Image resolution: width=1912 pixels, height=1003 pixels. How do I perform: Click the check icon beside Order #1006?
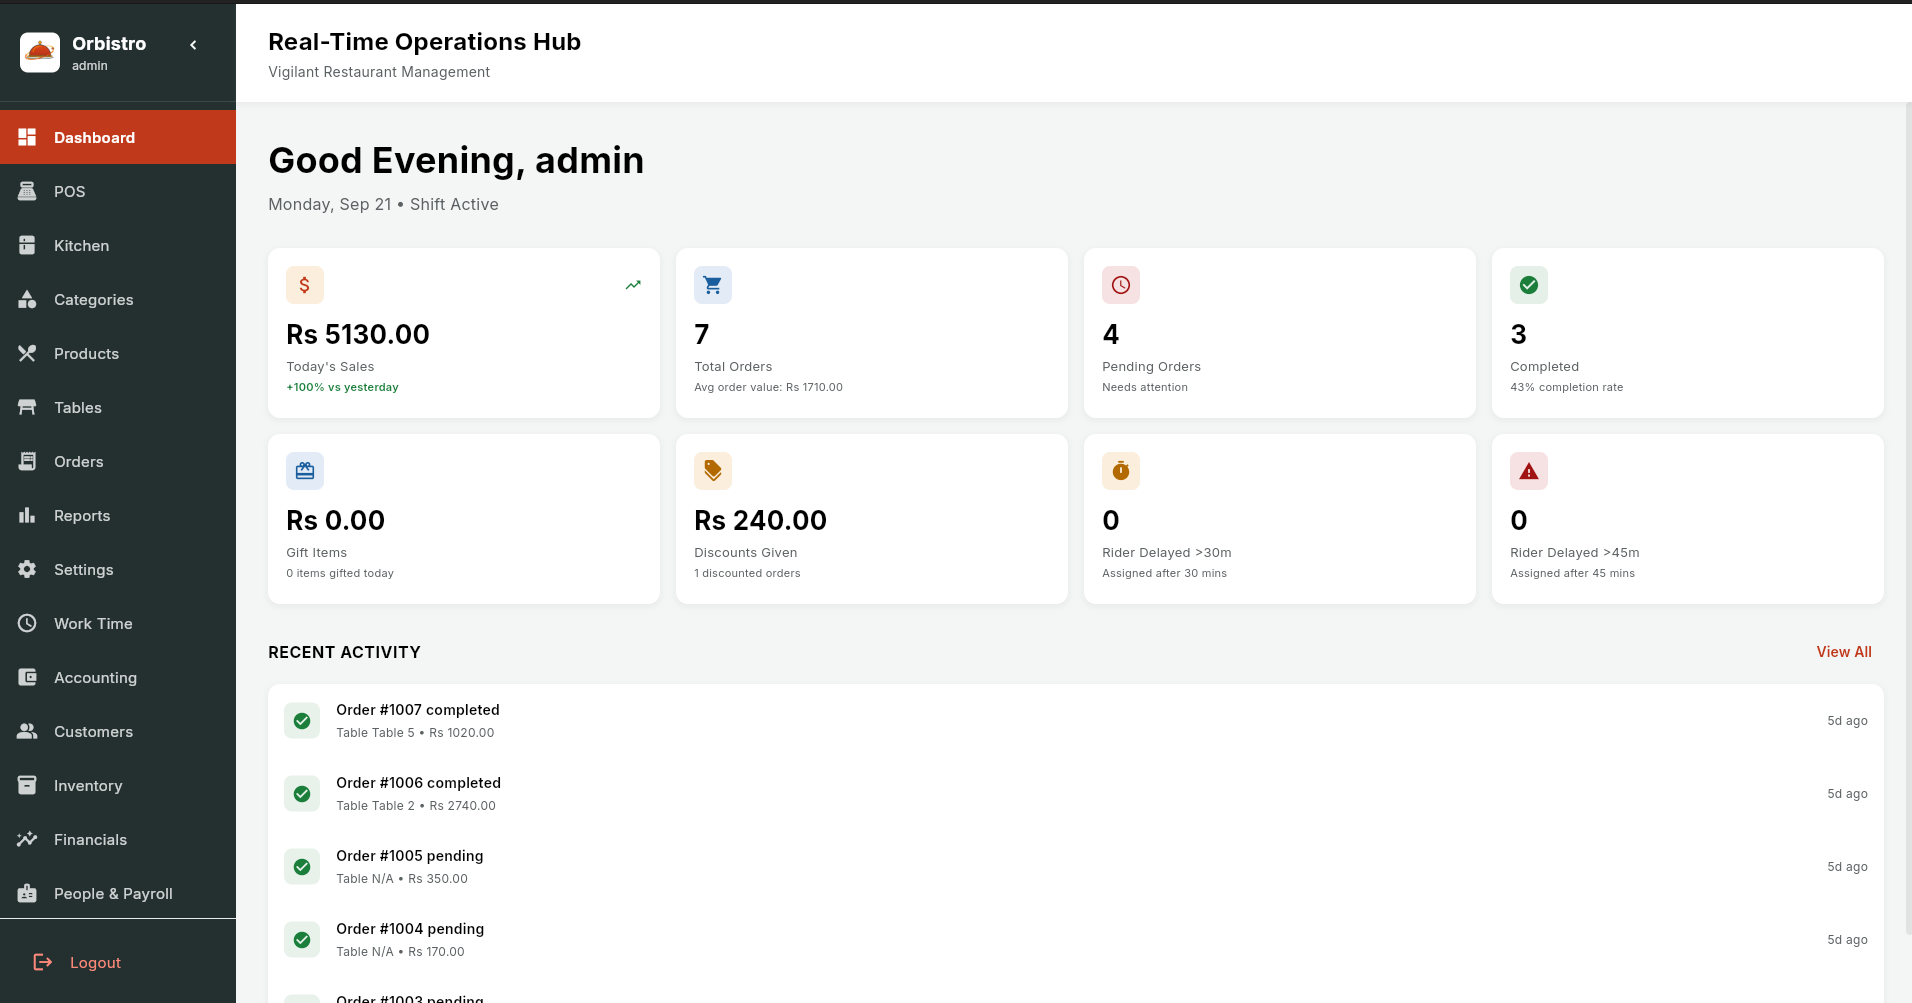[302, 794]
